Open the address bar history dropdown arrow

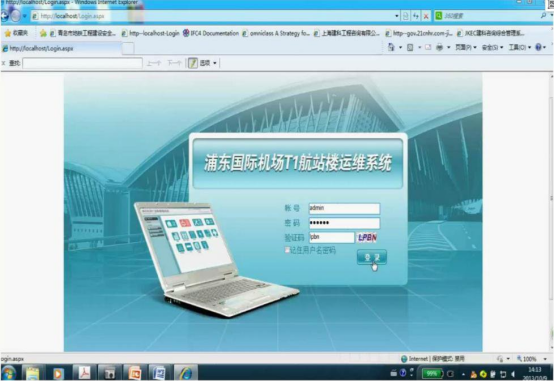(397, 16)
